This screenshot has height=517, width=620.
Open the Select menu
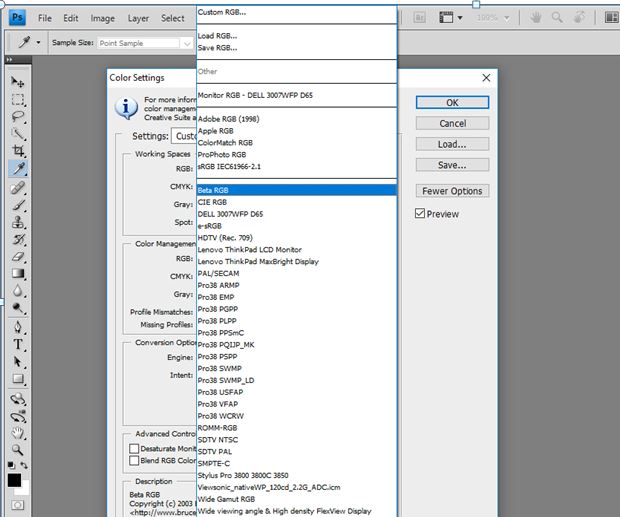tap(172, 18)
